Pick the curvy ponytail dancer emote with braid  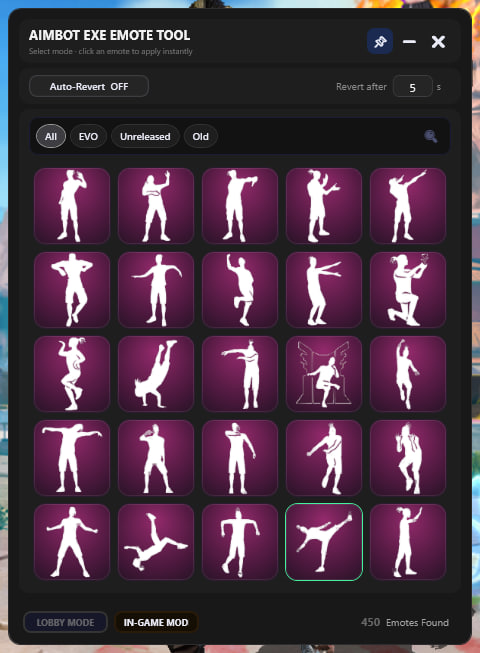tap(72, 374)
